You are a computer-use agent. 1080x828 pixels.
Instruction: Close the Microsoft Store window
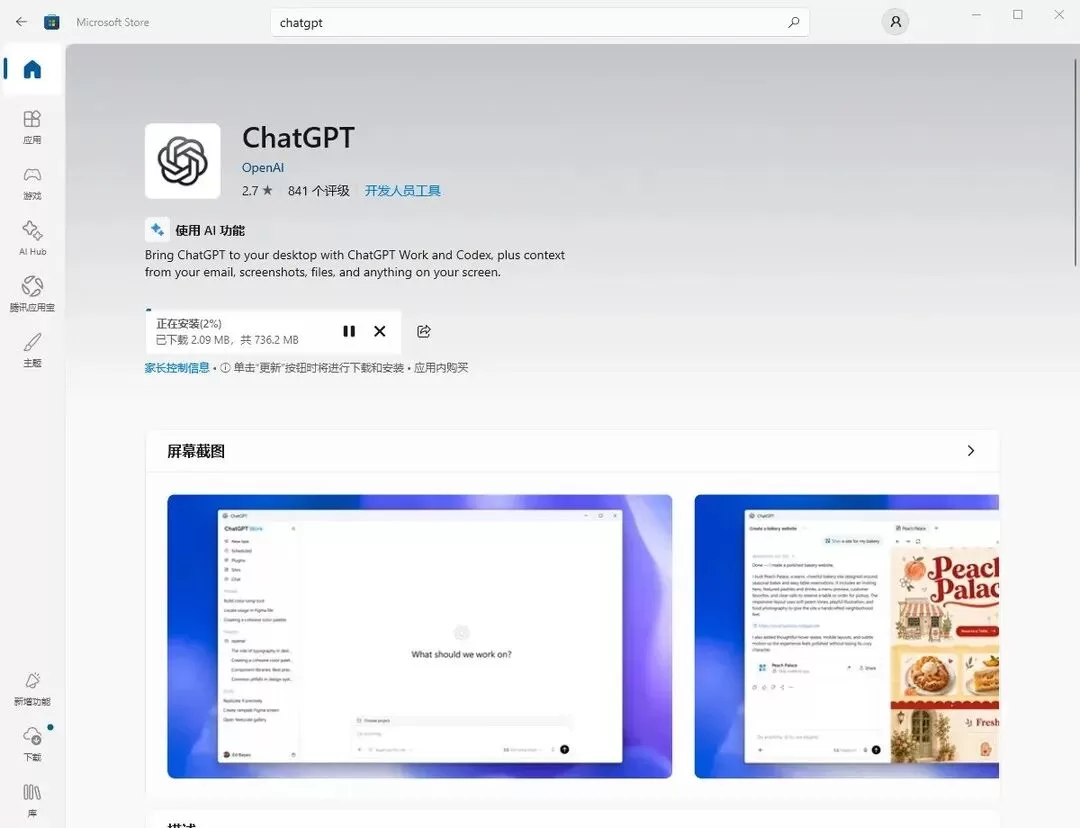pos(1059,14)
